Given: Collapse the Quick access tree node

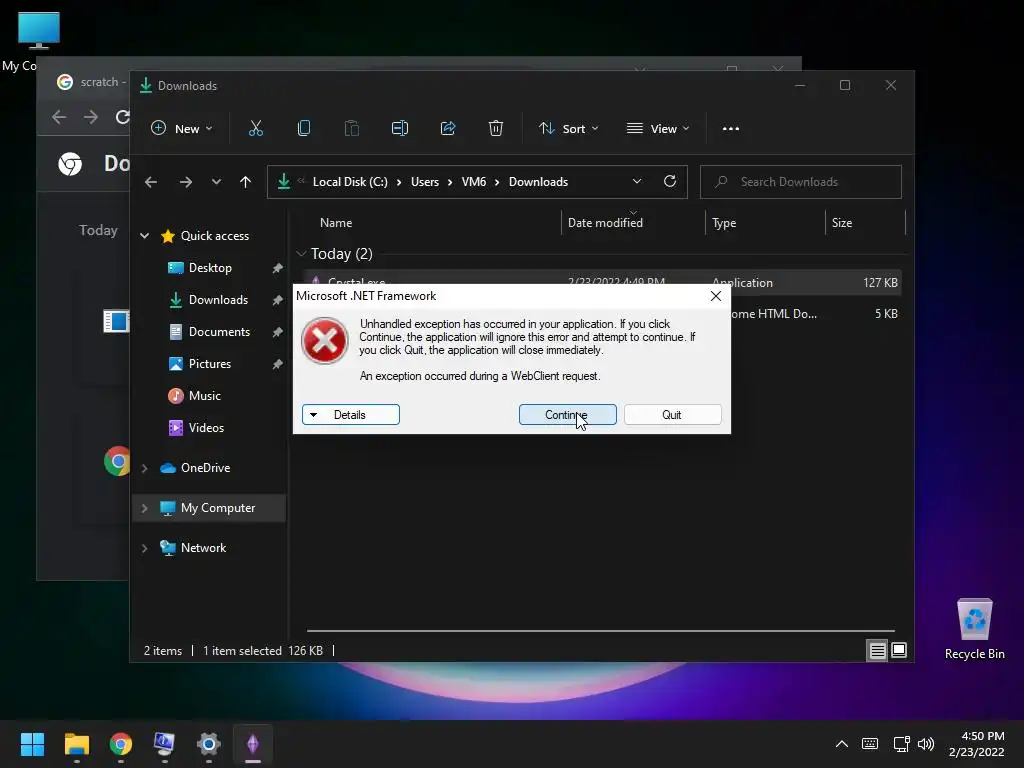Looking at the screenshot, I should click(144, 236).
